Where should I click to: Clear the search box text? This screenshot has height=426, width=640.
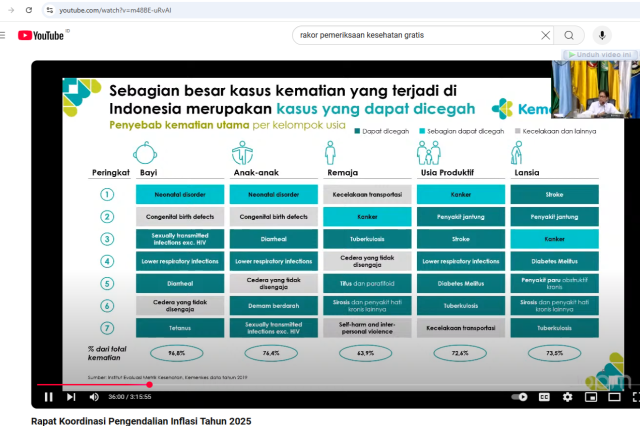tap(546, 35)
